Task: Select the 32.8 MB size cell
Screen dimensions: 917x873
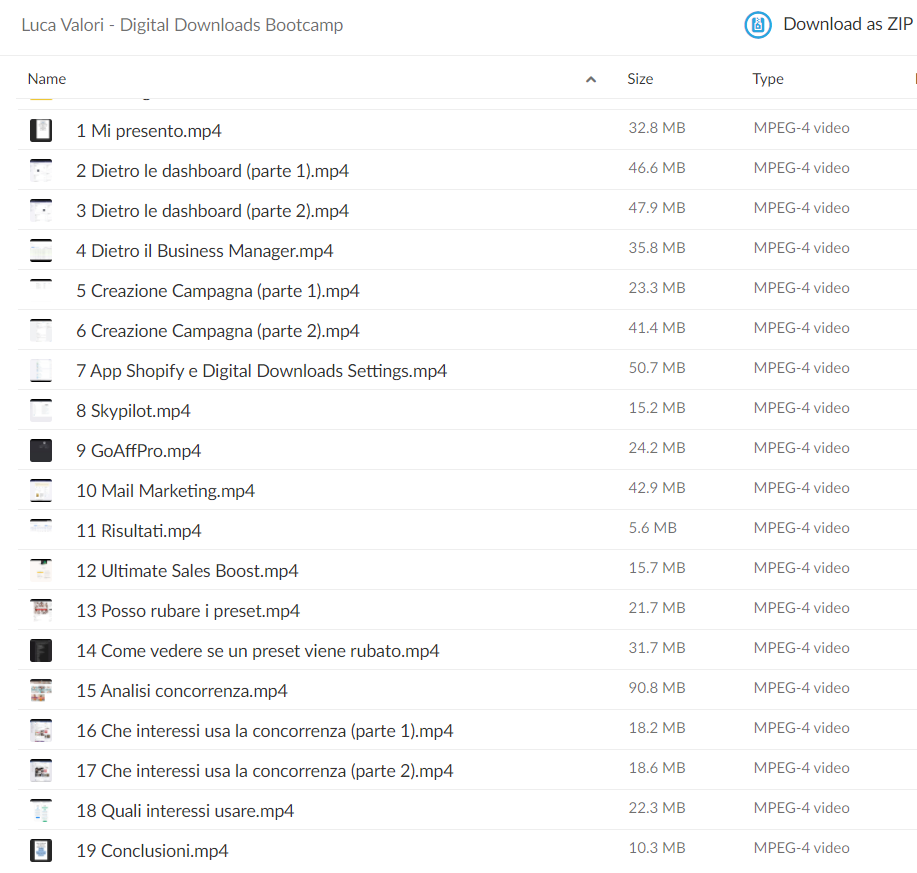Action: click(x=657, y=127)
